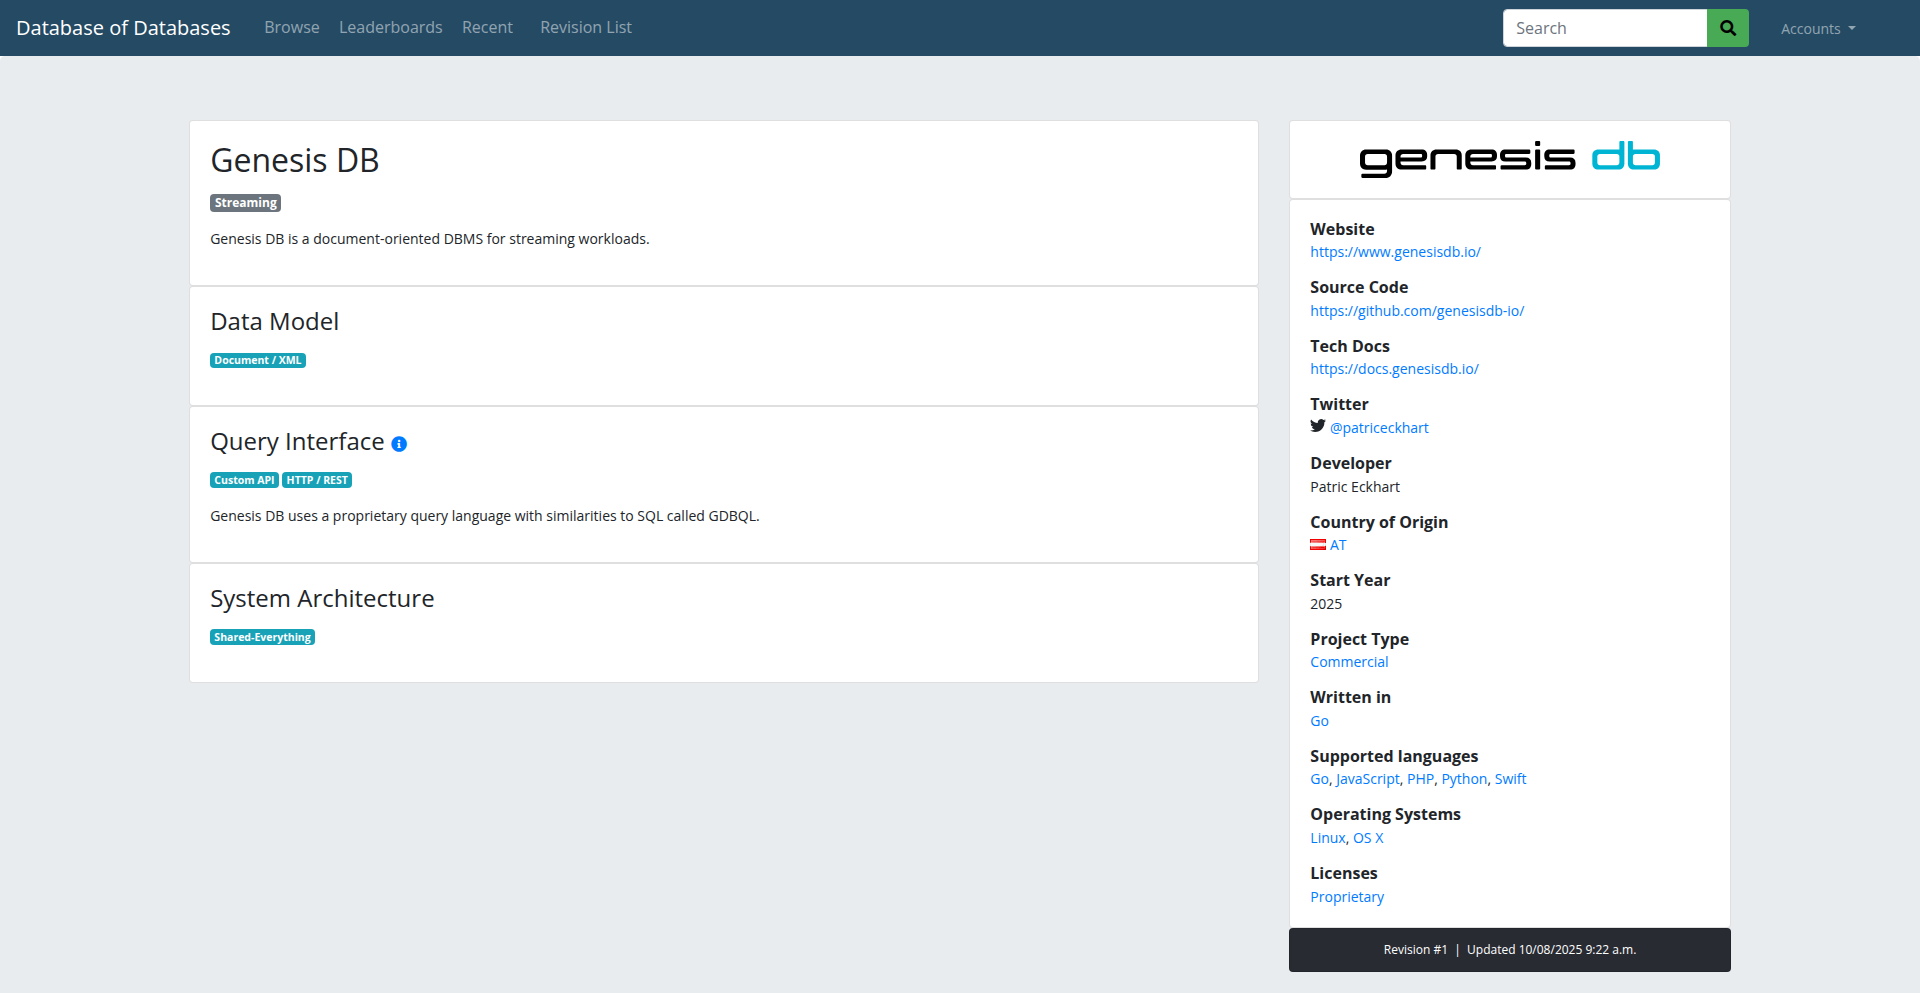Click the Revision #1 footer text
The height and width of the screenshot is (993, 1920).
click(x=1415, y=950)
